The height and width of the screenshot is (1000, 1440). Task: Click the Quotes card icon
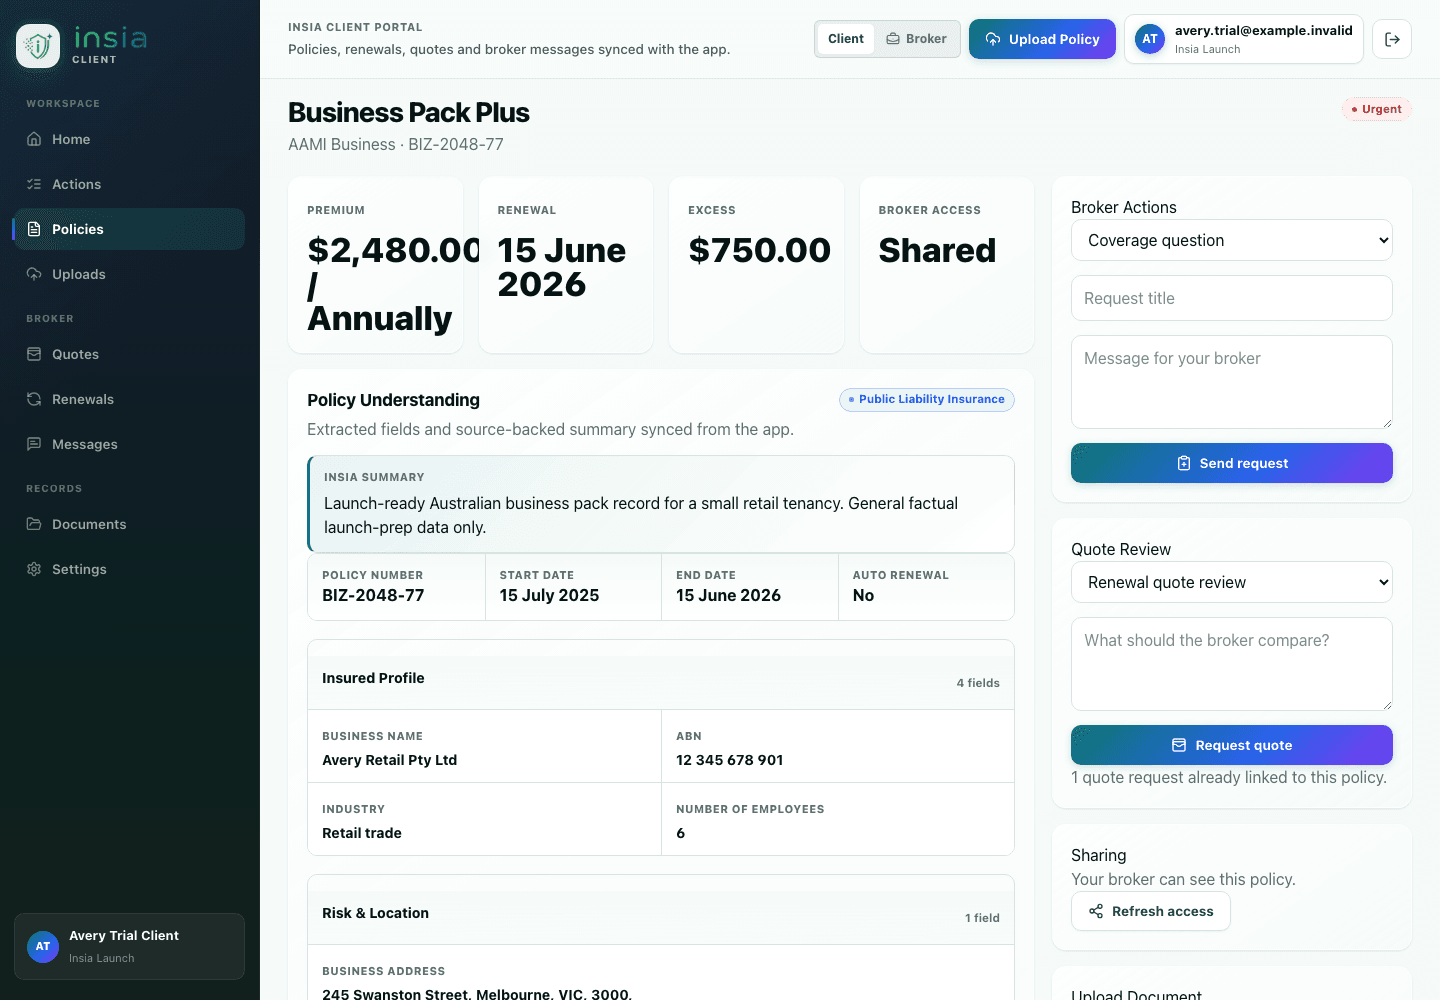tap(34, 354)
